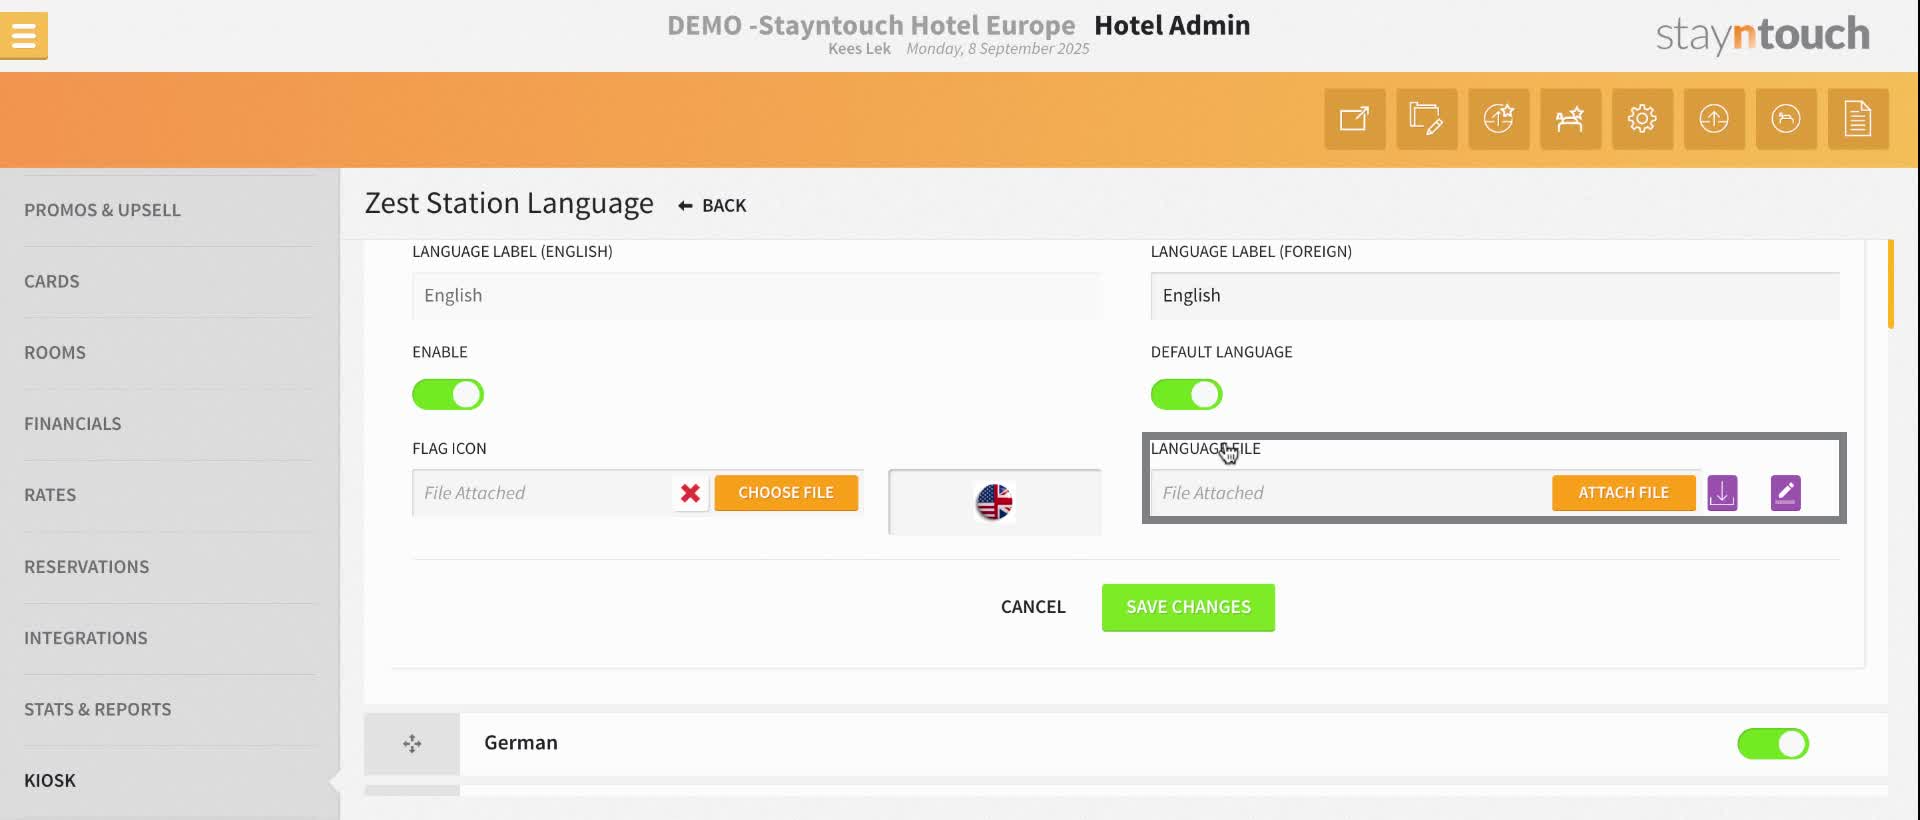Click the bed with star icon

pos(1570,119)
